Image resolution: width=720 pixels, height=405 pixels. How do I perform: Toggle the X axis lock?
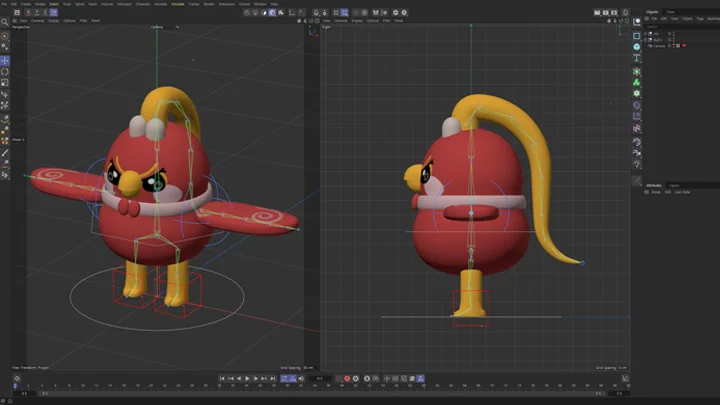pyautogui.click(x=28, y=13)
